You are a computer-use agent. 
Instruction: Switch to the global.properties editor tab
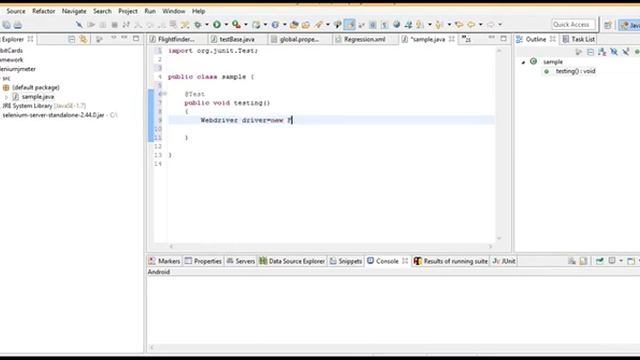[299, 39]
